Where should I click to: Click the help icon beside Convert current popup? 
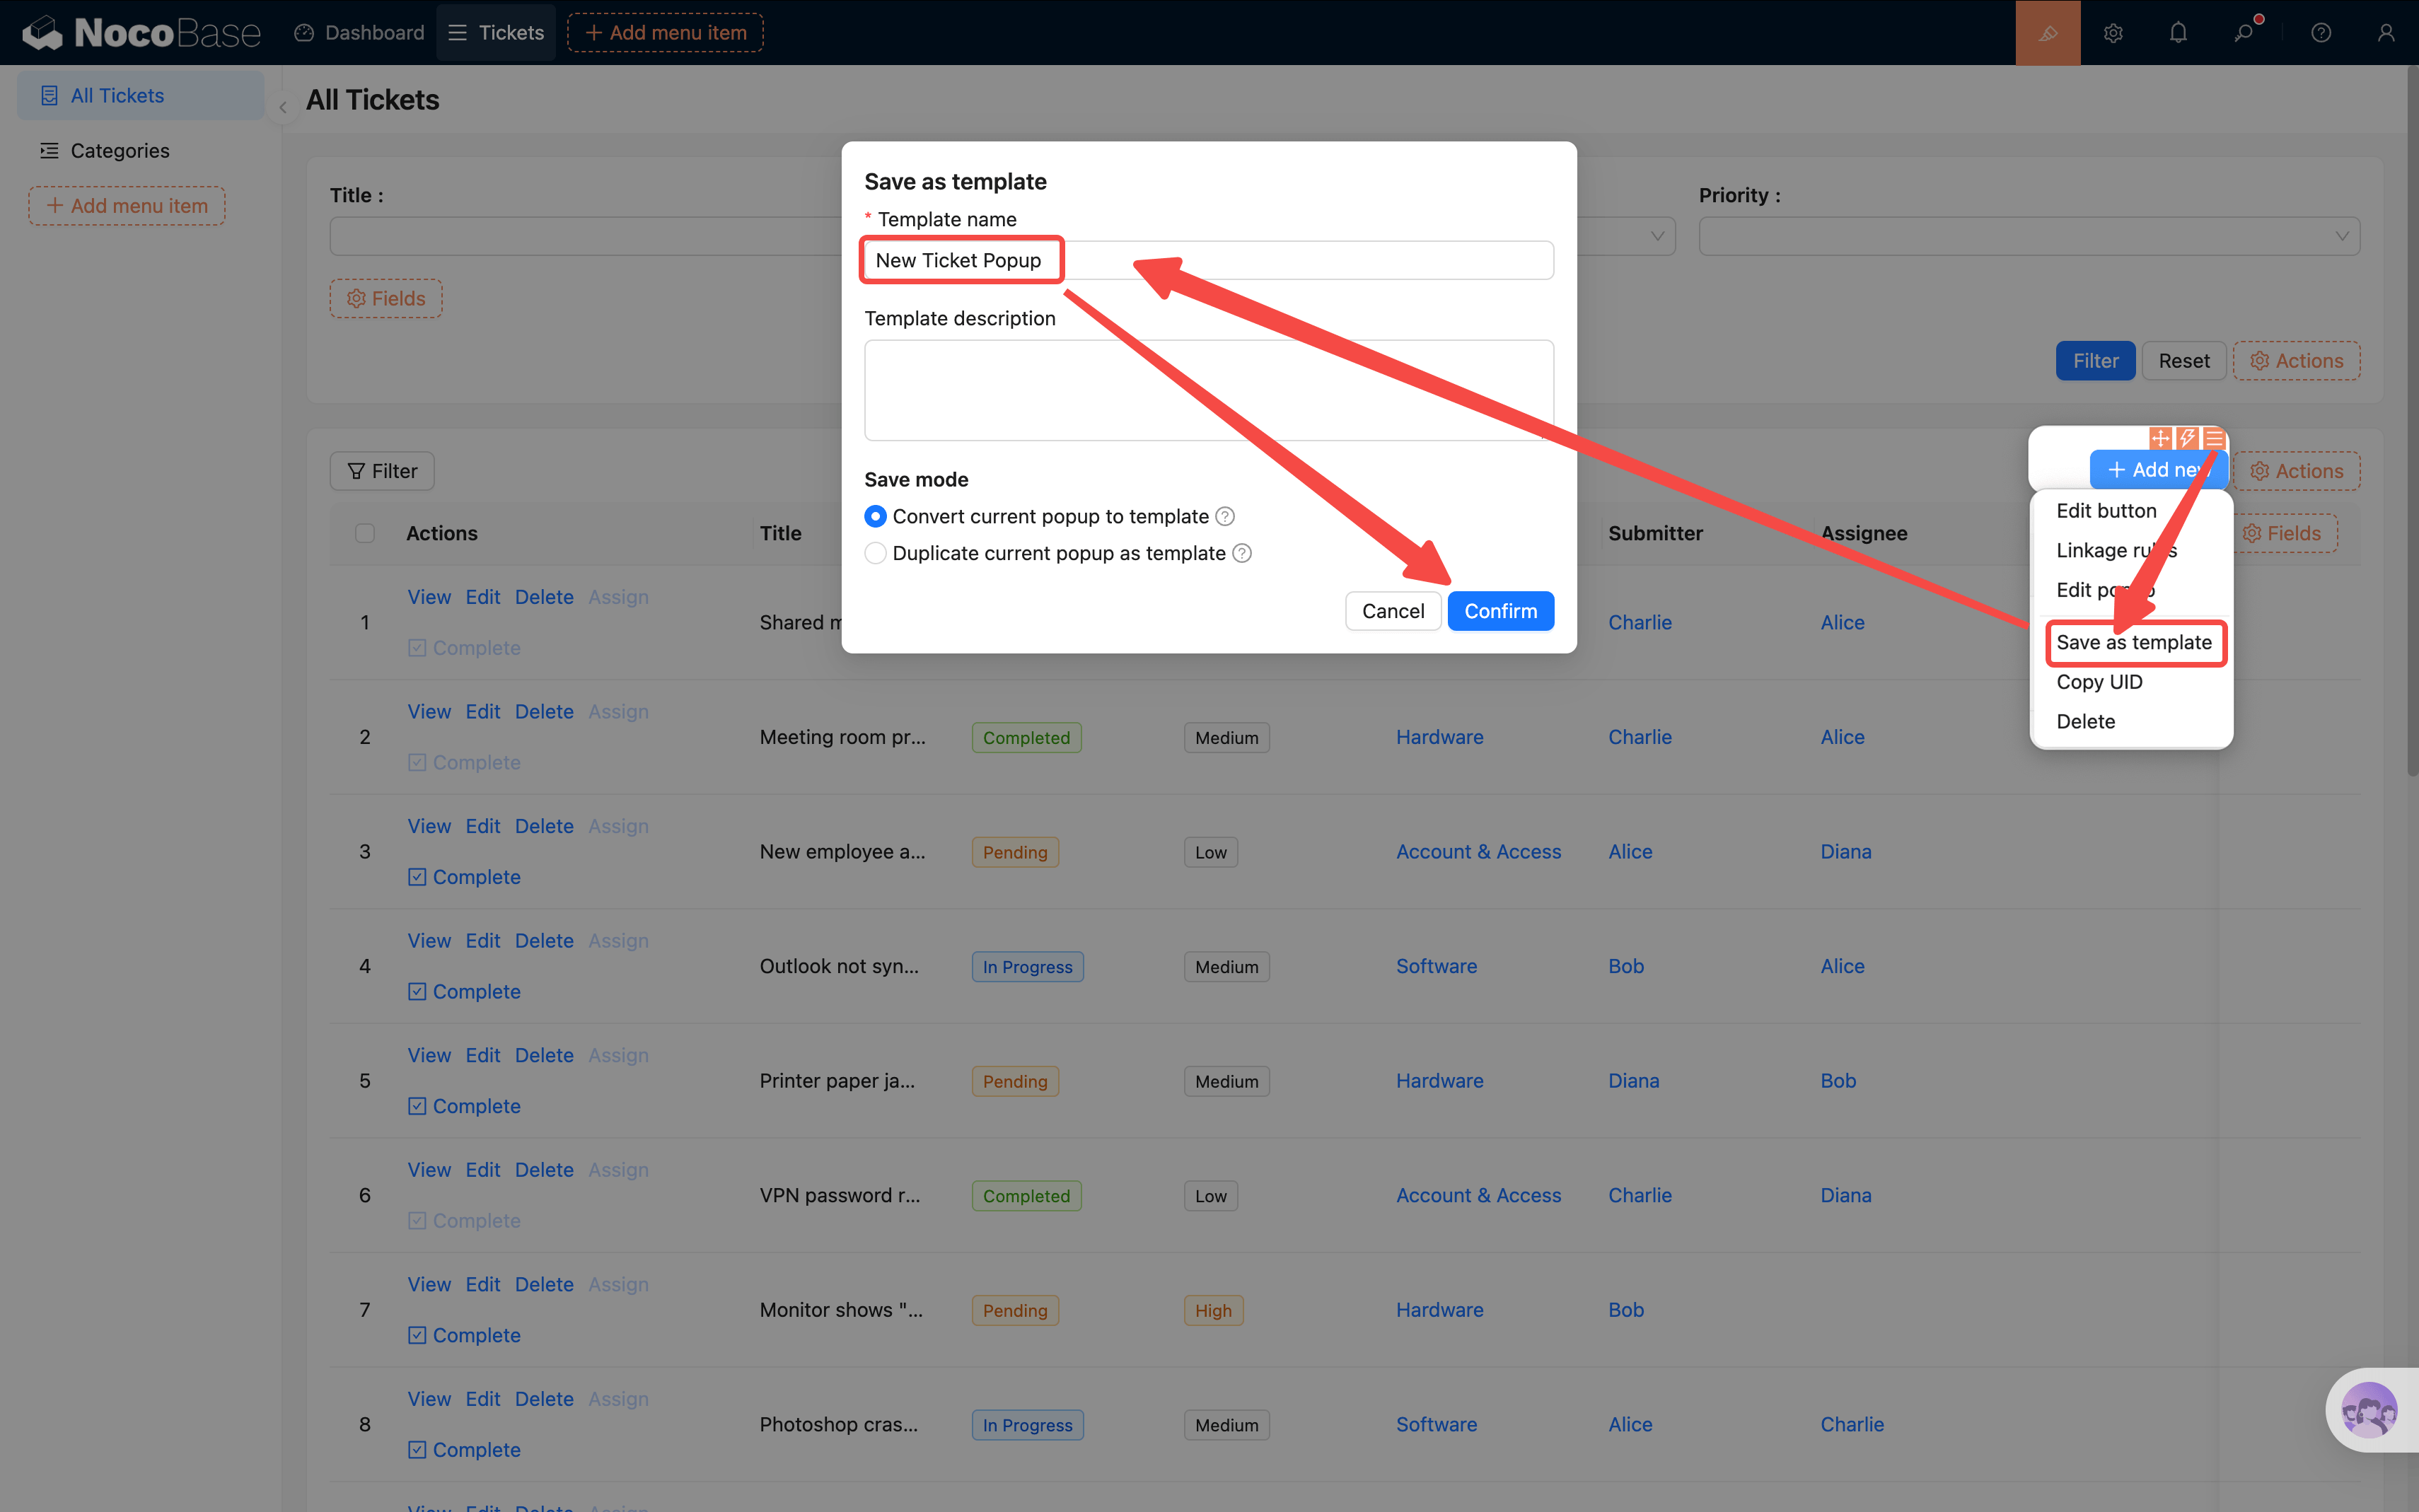pyautogui.click(x=1225, y=516)
